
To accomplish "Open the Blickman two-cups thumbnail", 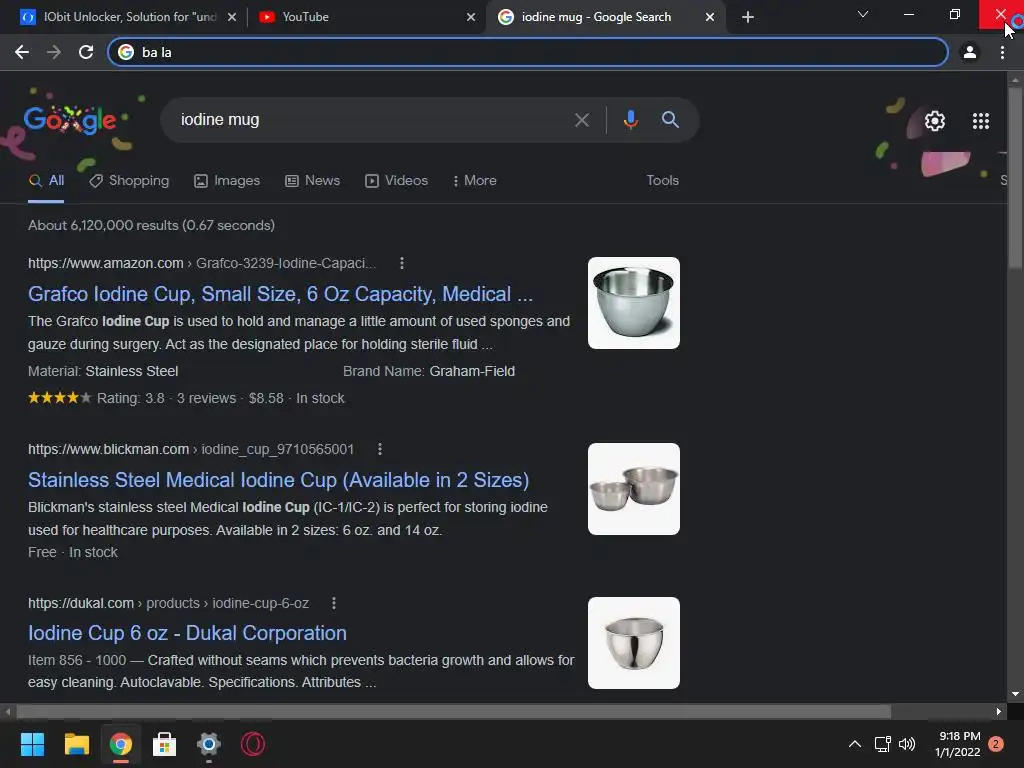I will click(x=633, y=489).
